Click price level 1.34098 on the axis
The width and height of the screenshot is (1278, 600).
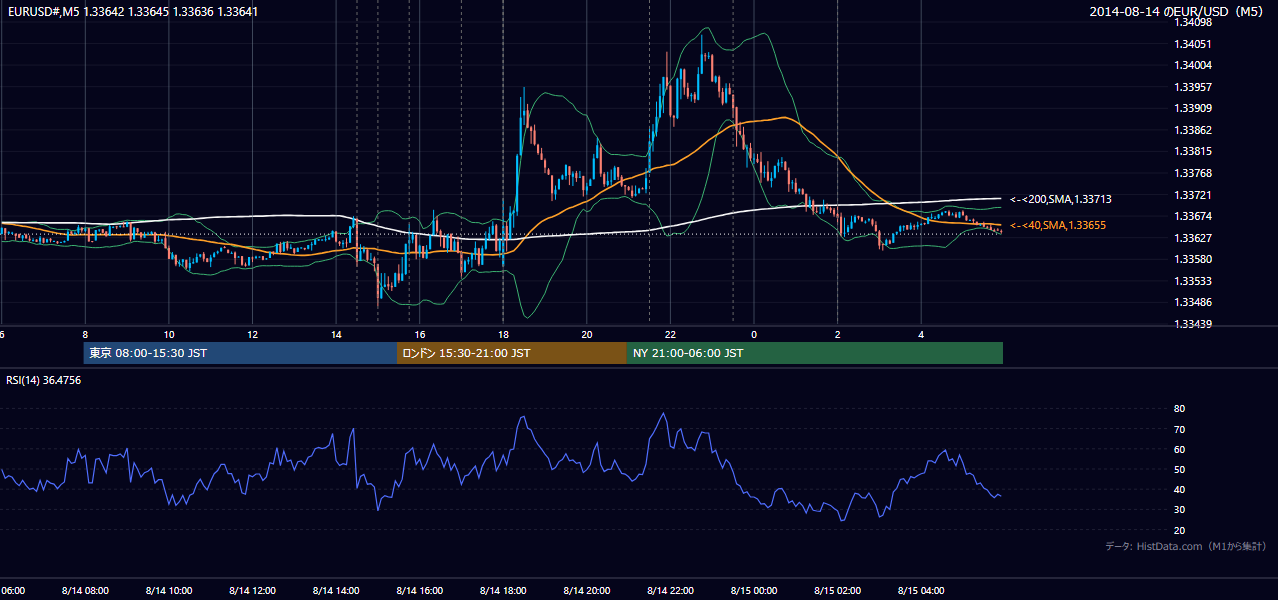point(1192,22)
